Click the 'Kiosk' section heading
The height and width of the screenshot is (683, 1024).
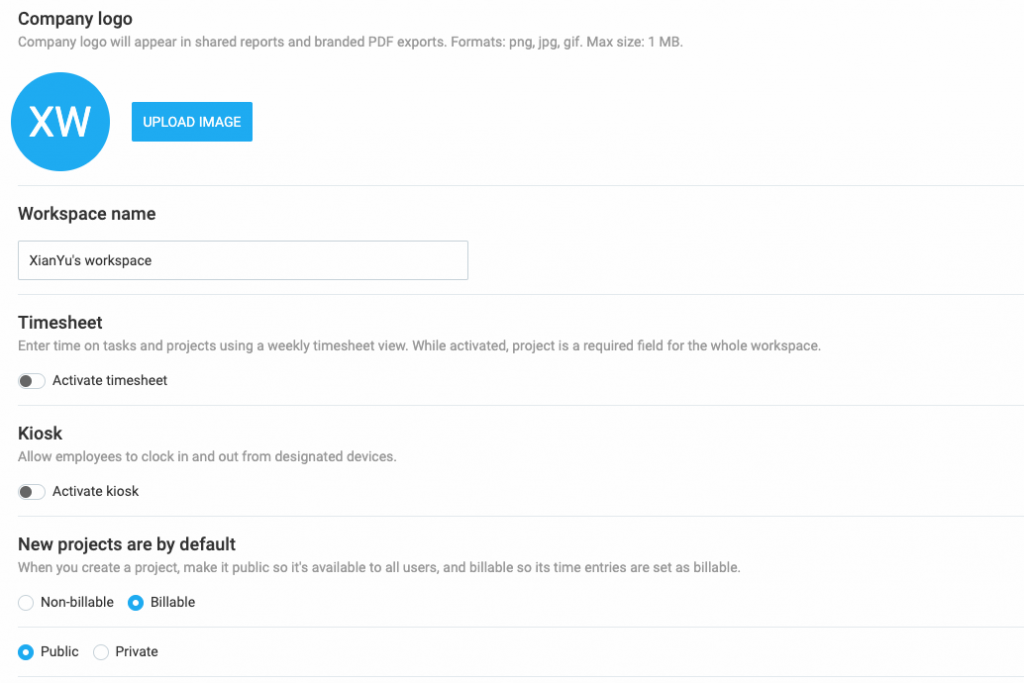click(x=40, y=434)
